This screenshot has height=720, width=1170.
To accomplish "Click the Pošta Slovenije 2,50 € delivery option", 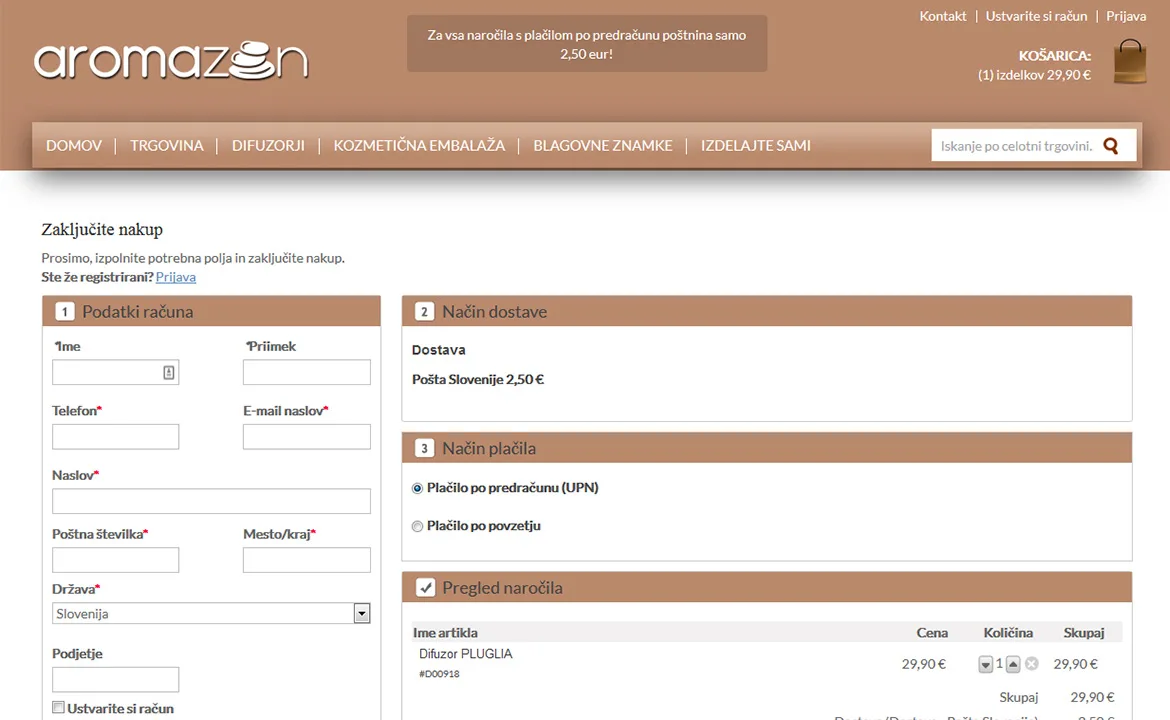I will coord(478,379).
